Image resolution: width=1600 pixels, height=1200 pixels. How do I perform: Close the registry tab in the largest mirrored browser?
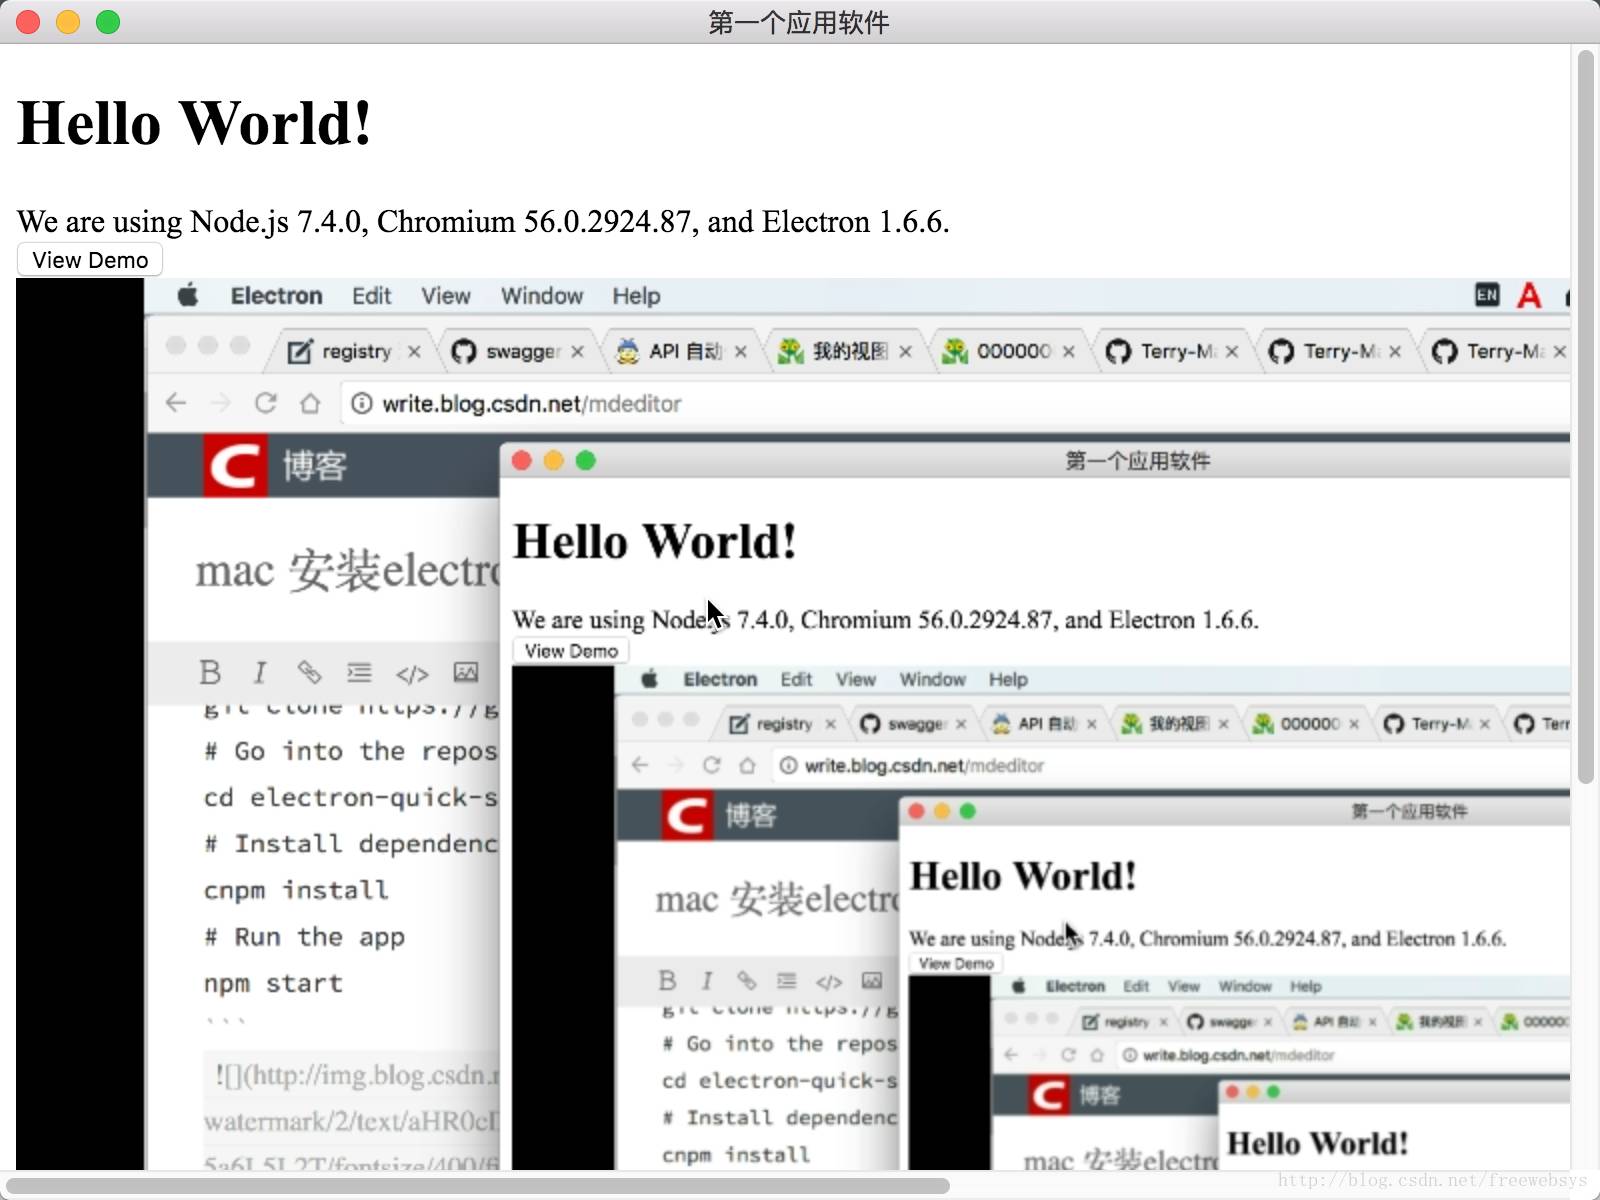(x=414, y=352)
